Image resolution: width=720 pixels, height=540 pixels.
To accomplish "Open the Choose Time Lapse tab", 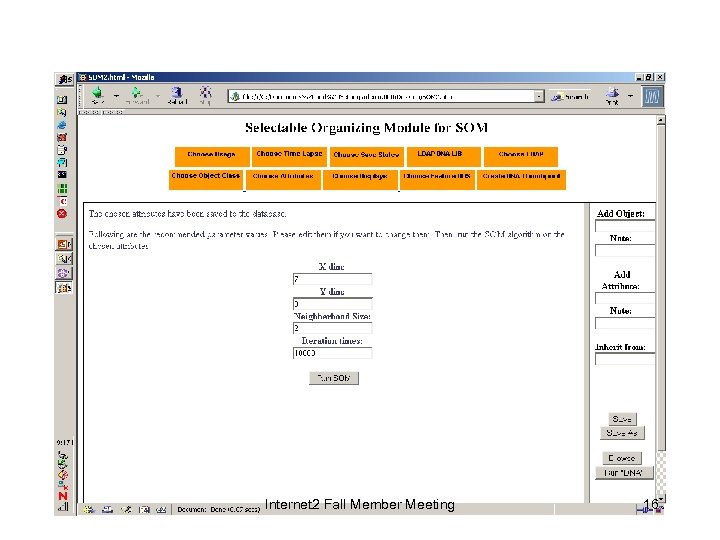I will coord(289,157).
